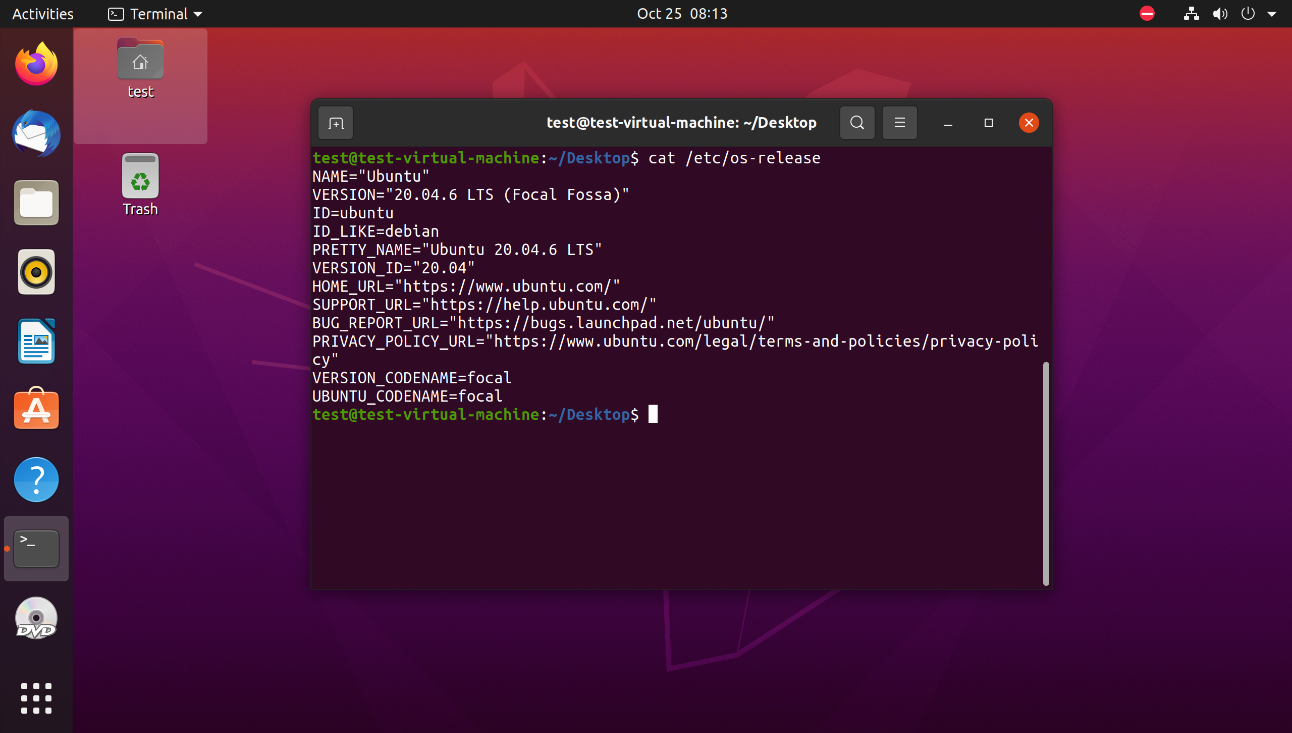1292x733 pixels.
Task: Open the clock showing Oct 25 08:13
Action: (682, 14)
